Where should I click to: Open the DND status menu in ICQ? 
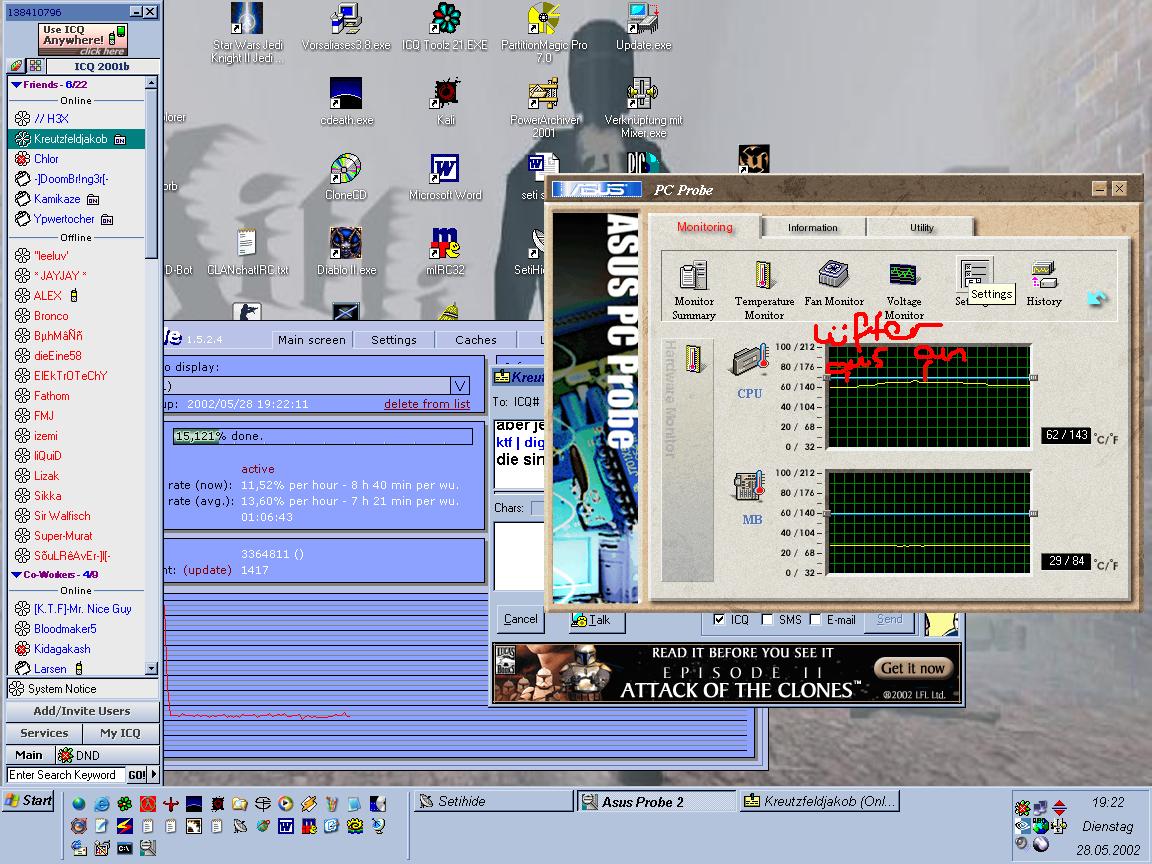(x=107, y=755)
